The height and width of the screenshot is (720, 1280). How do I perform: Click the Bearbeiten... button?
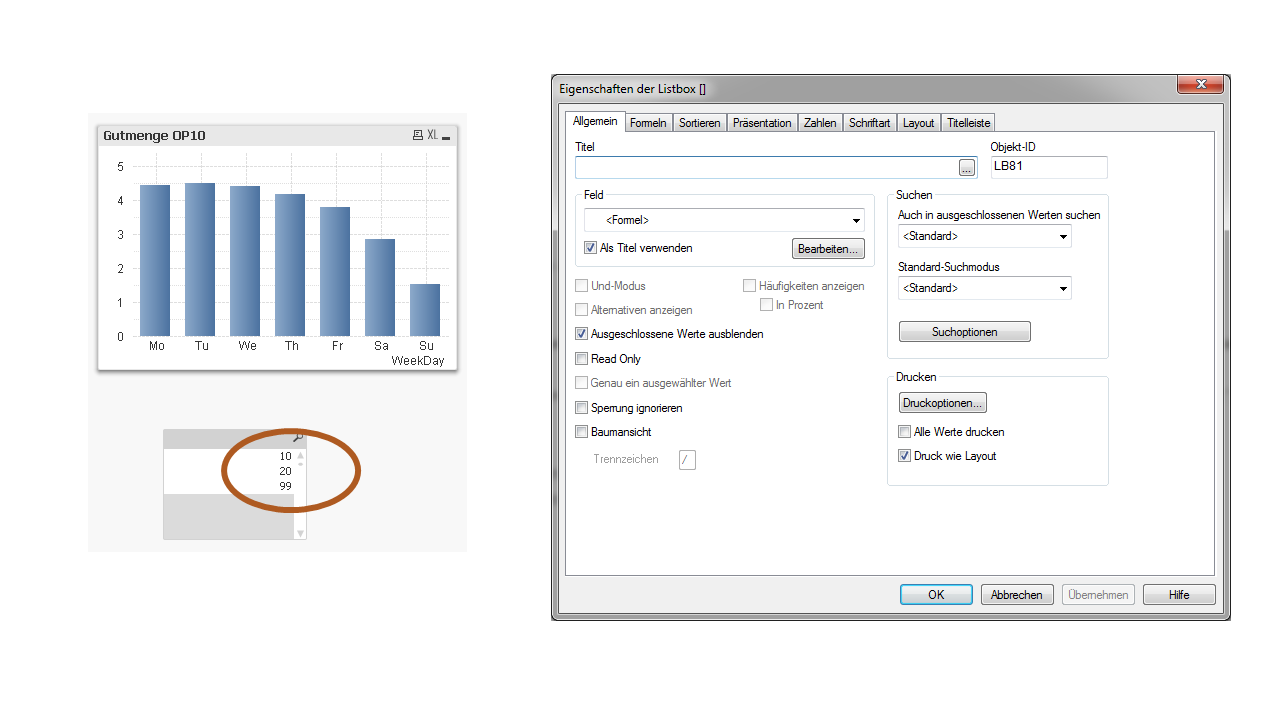click(x=829, y=248)
